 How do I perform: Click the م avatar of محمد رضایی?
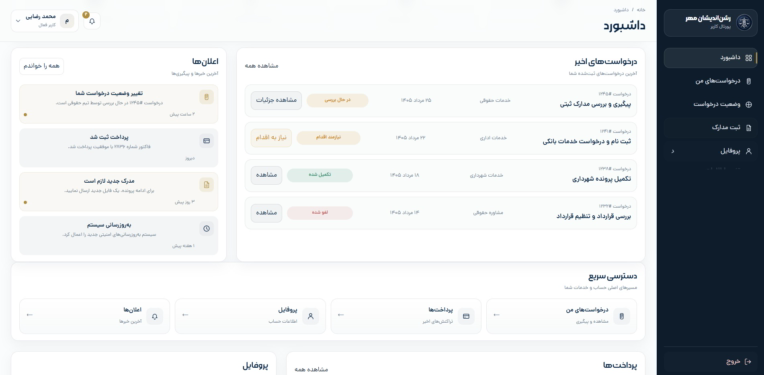(x=67, y=21)
